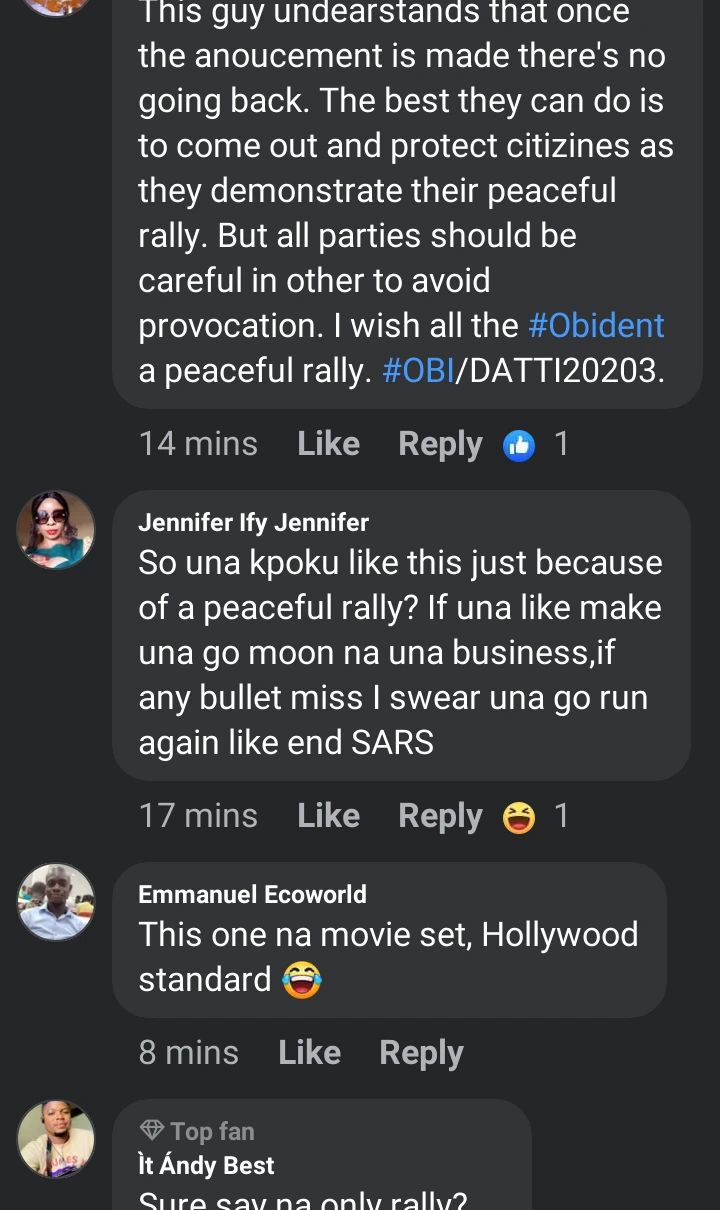The height and width of the screenshot is (1210, 720).
Task: Click the Top fan diamond badge icon
Action: click(152, 1131)
